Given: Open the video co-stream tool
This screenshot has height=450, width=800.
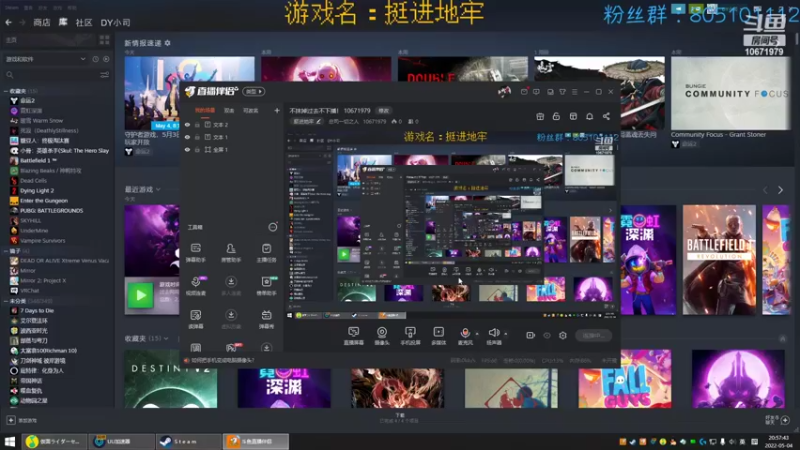Looking at the screenshot, I should point(196,286).
